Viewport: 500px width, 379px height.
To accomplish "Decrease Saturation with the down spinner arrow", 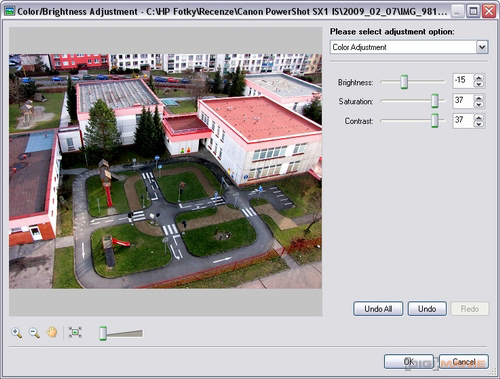I will pos(479,104).
